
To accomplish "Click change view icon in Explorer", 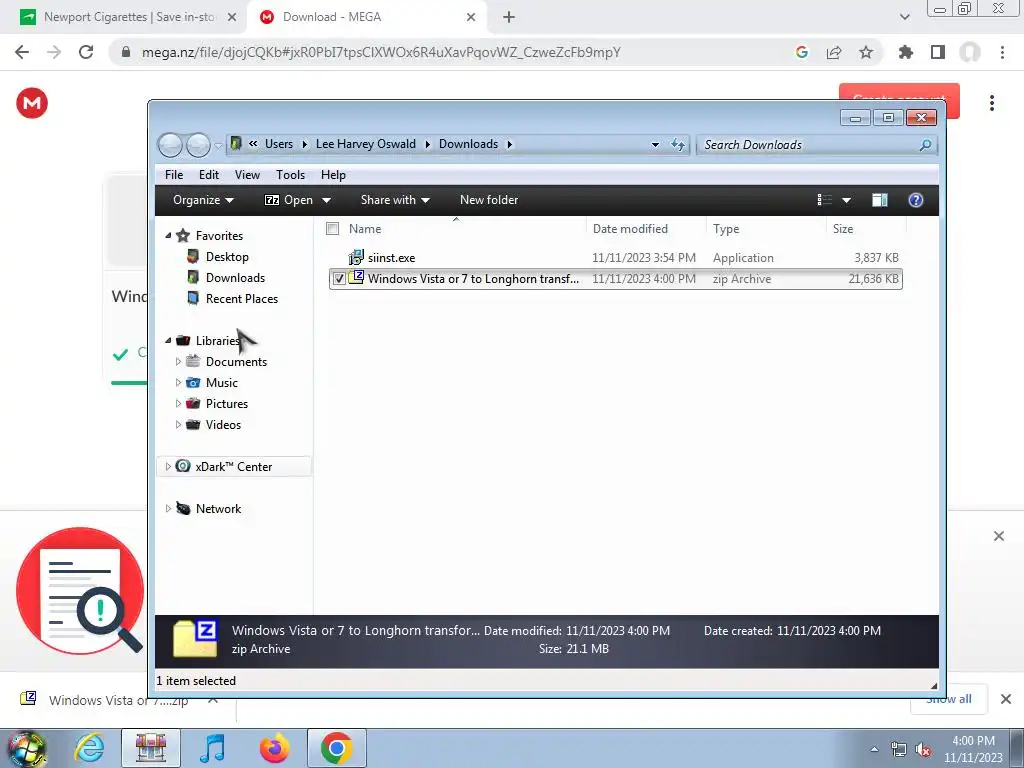I will coord(825,200).
